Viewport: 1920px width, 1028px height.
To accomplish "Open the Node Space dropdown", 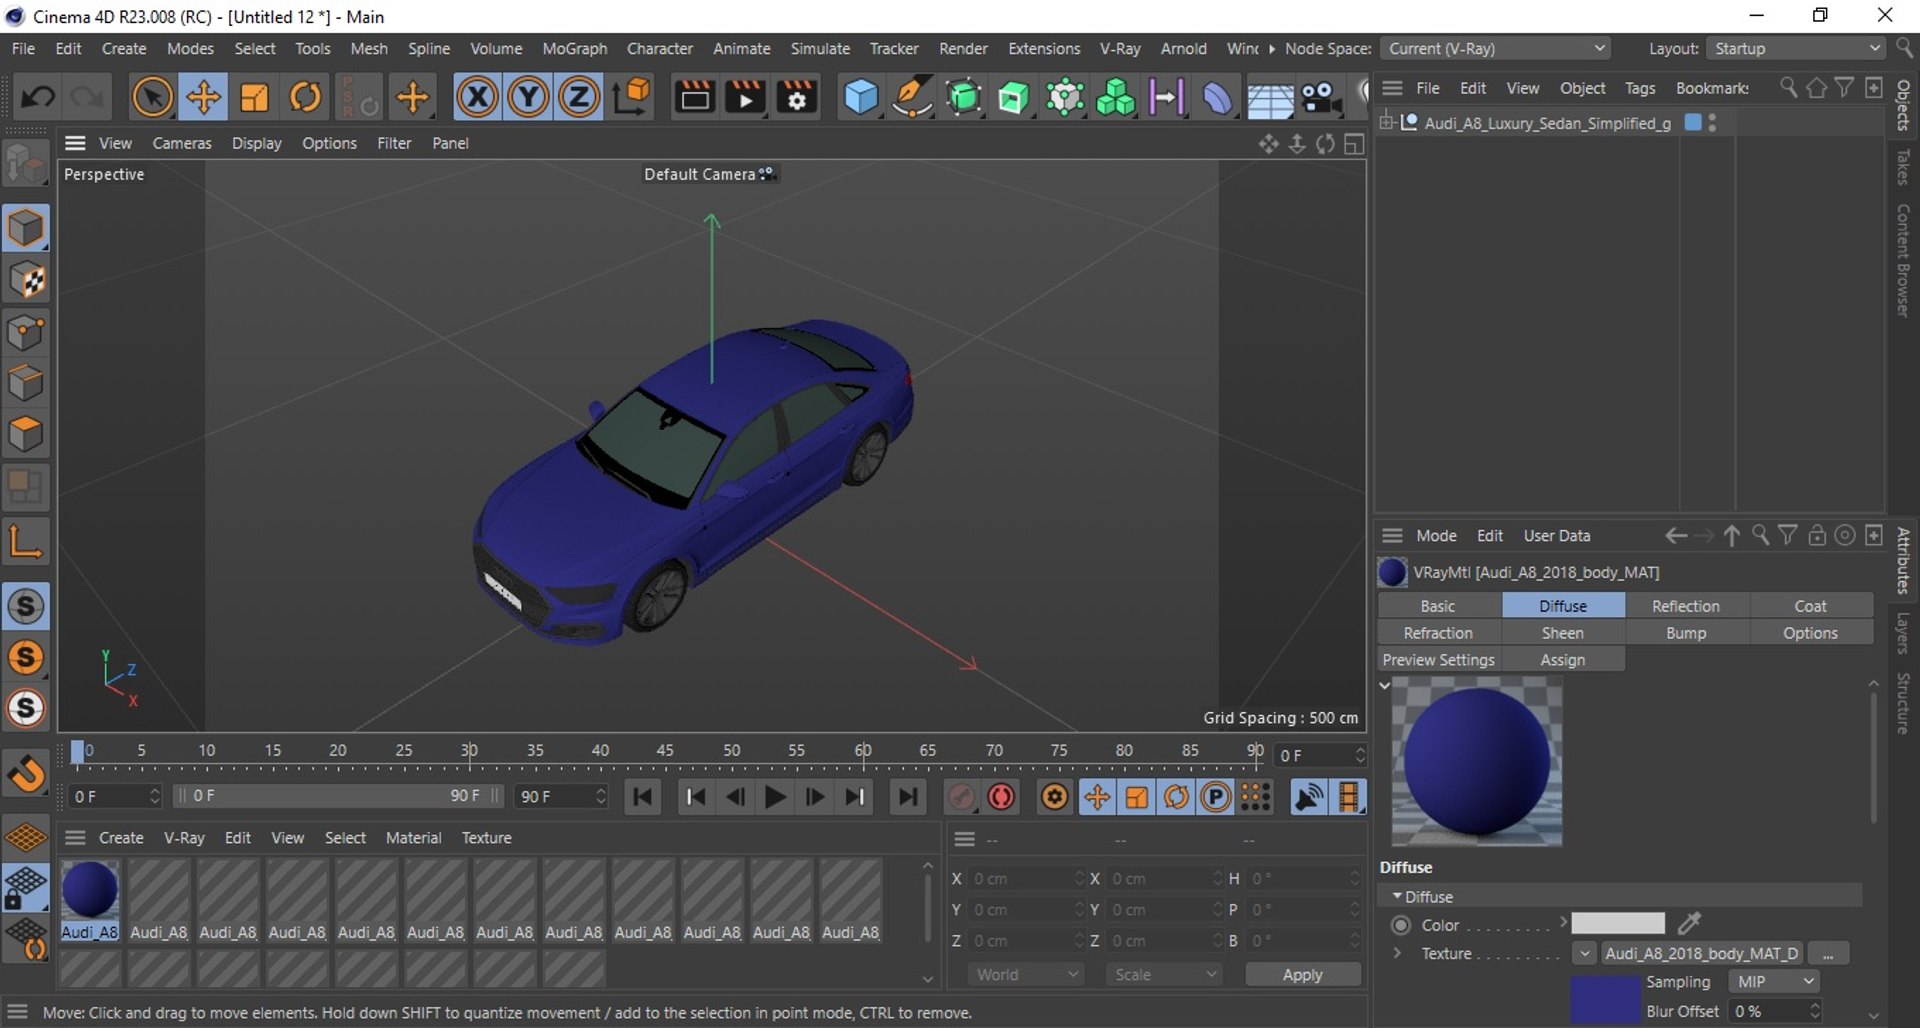I will coord(1496,48).
